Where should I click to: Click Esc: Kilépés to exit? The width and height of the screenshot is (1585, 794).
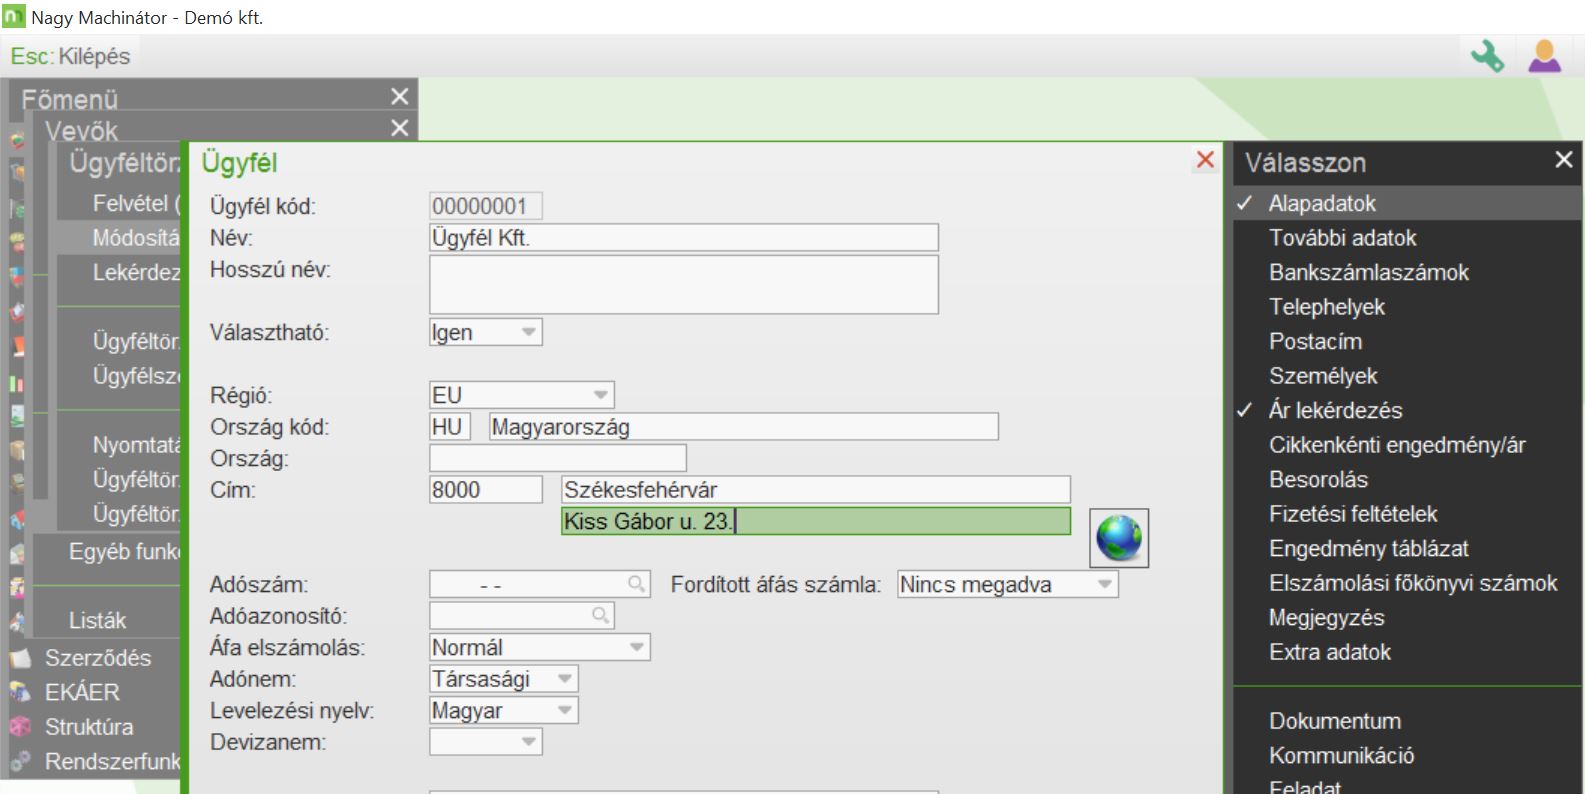click(x=70, y=56)
